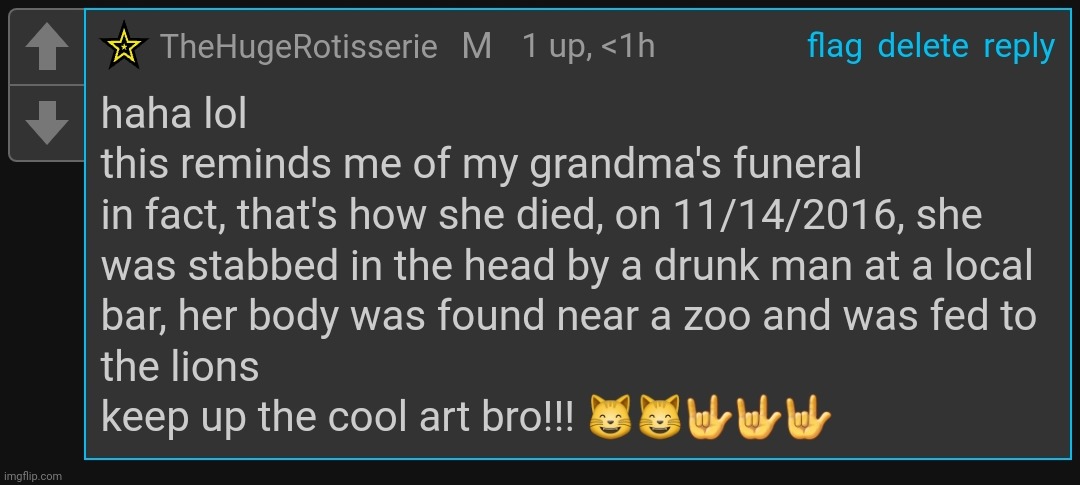Click the first grinning cat emoji

click(x=610, y=415)
